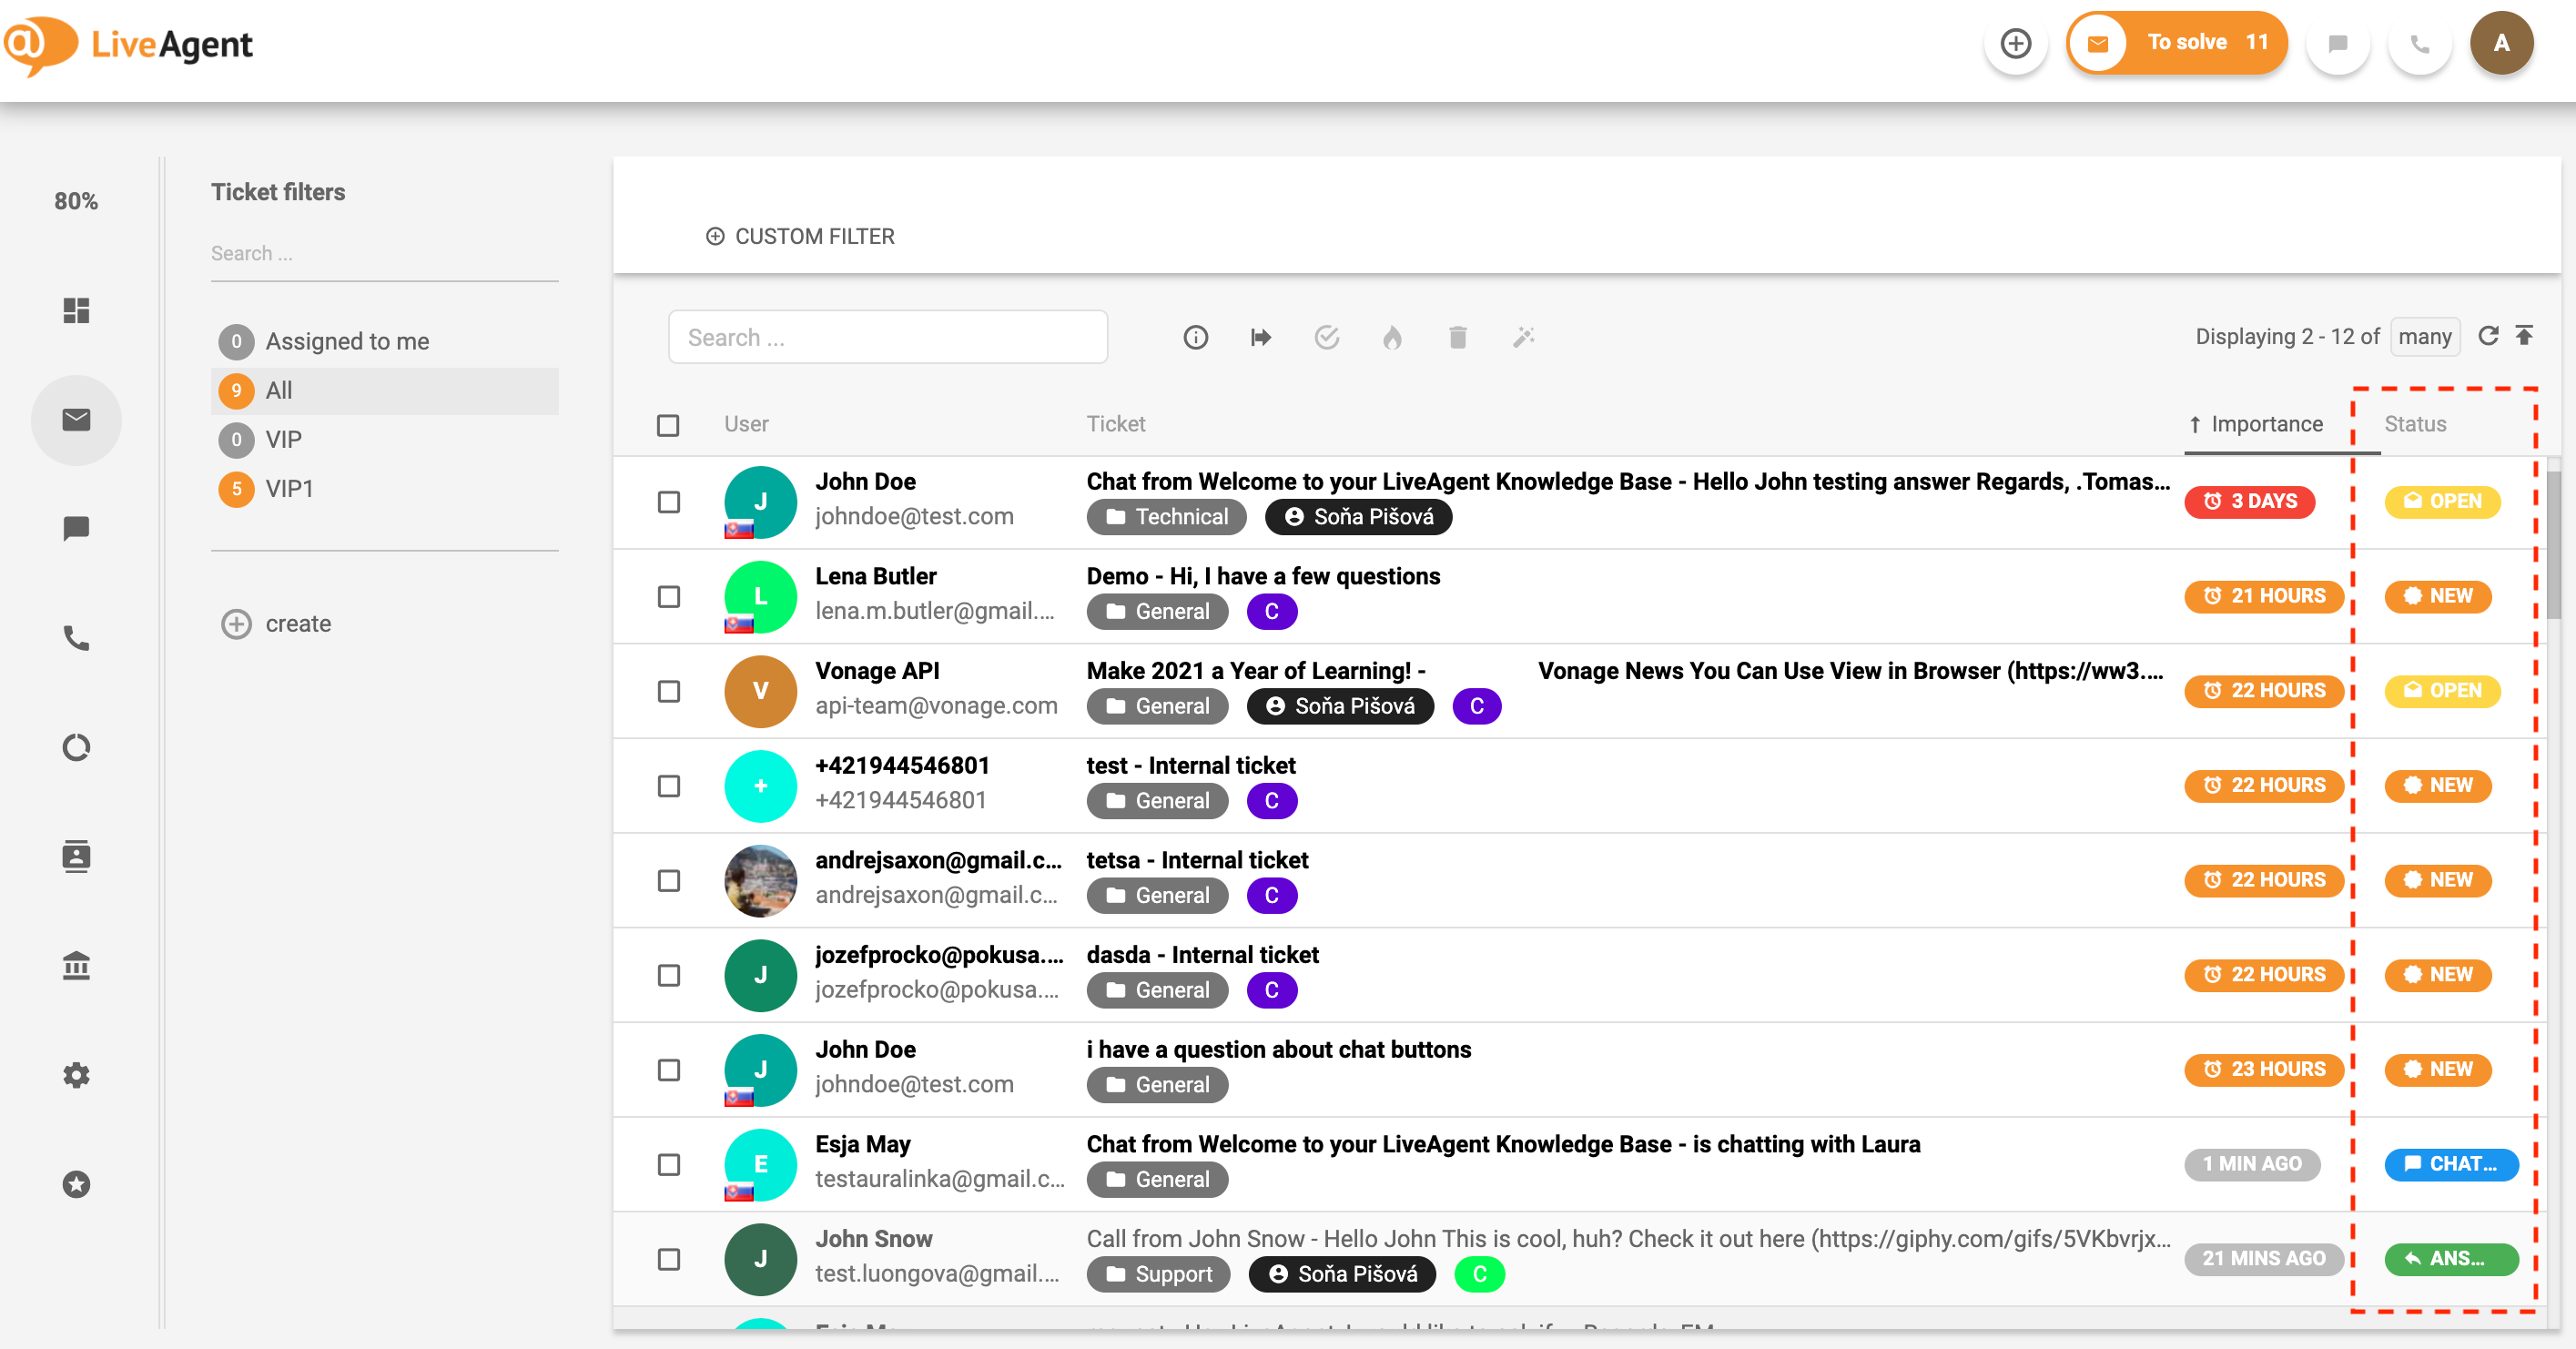The width and height of the screenshot is (2576, 1349).
Task: Check the Vonage API ticket
Action: (669, 692)
